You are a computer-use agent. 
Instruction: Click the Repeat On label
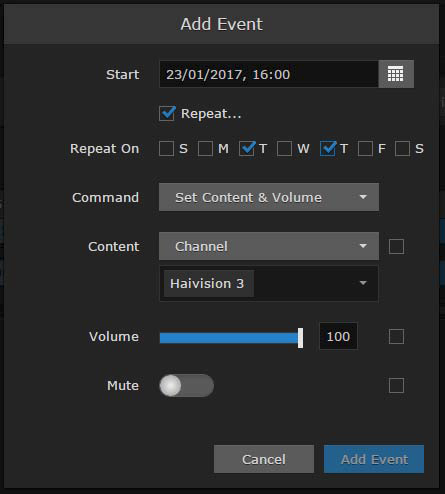pos(104,149)
